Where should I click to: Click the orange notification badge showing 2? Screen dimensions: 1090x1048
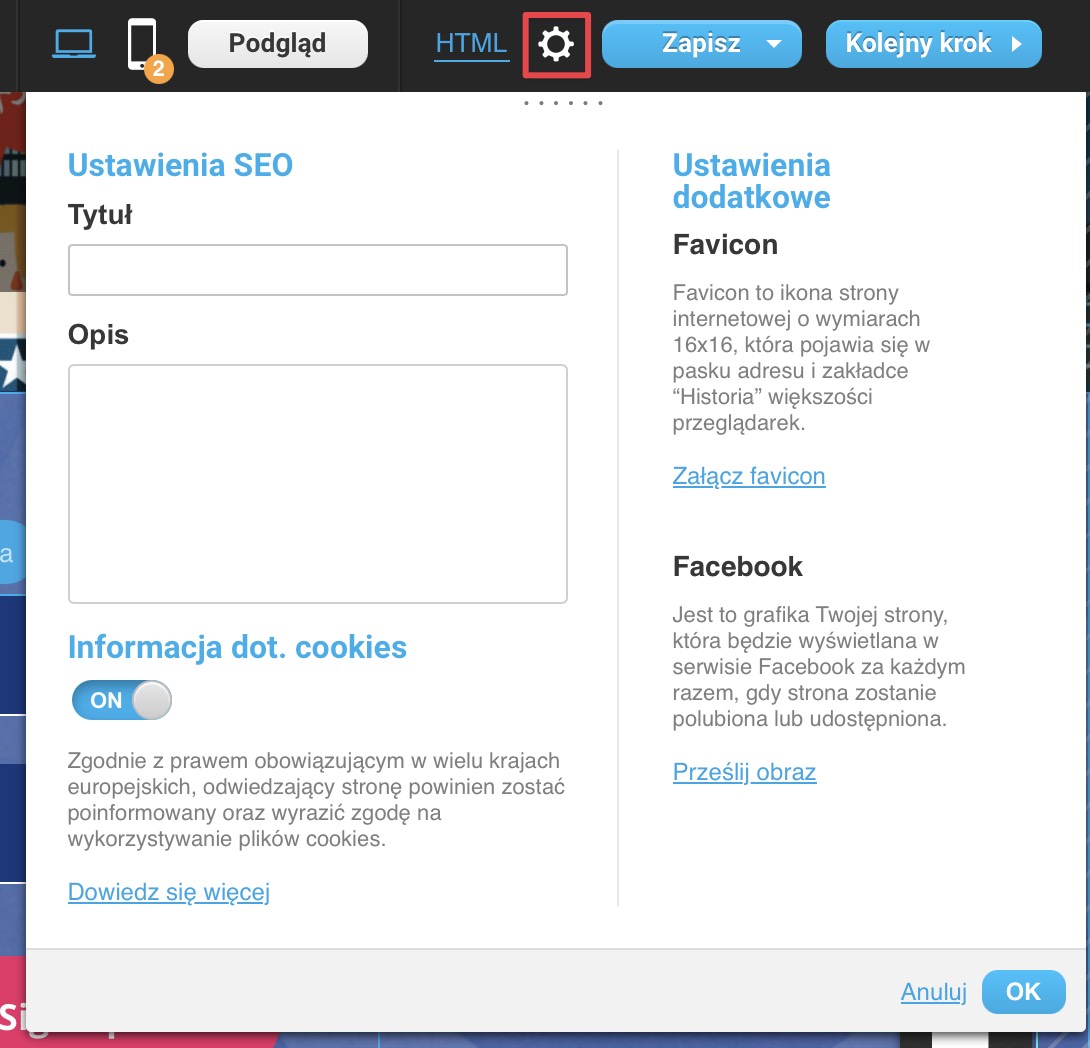pyautogui.click(x=158, y=69)
